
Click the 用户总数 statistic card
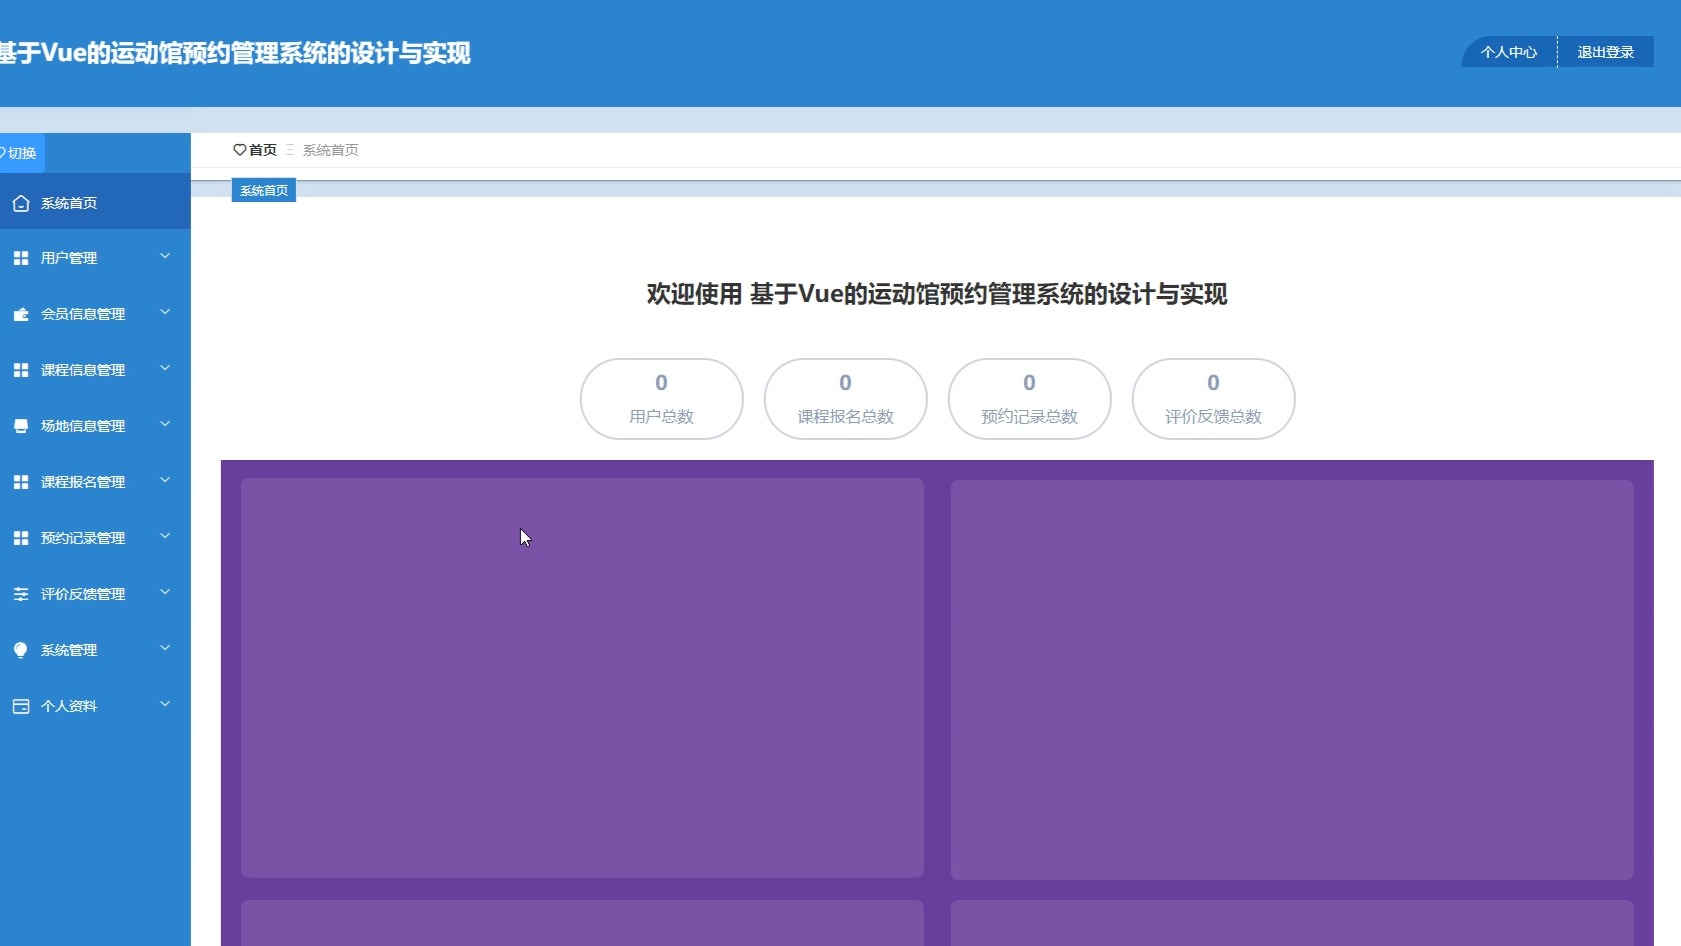(x=662, y=399)
